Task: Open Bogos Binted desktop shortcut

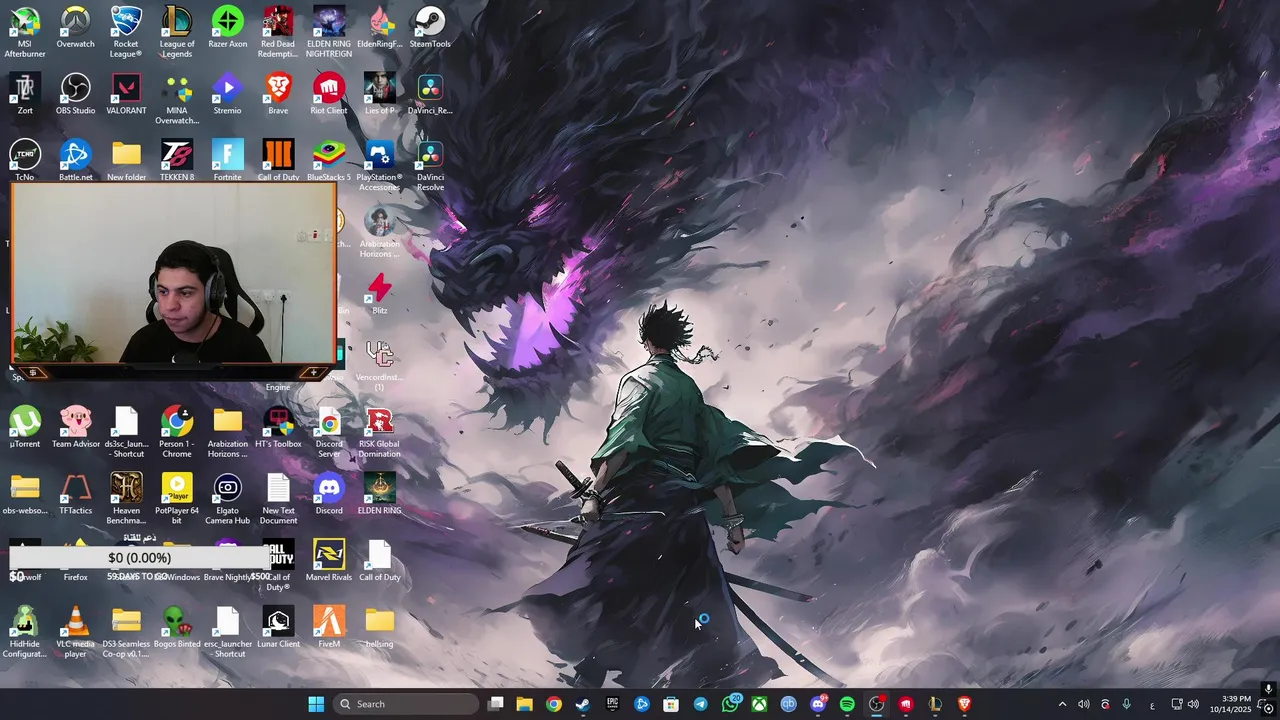Action: (x=177, y=628)
